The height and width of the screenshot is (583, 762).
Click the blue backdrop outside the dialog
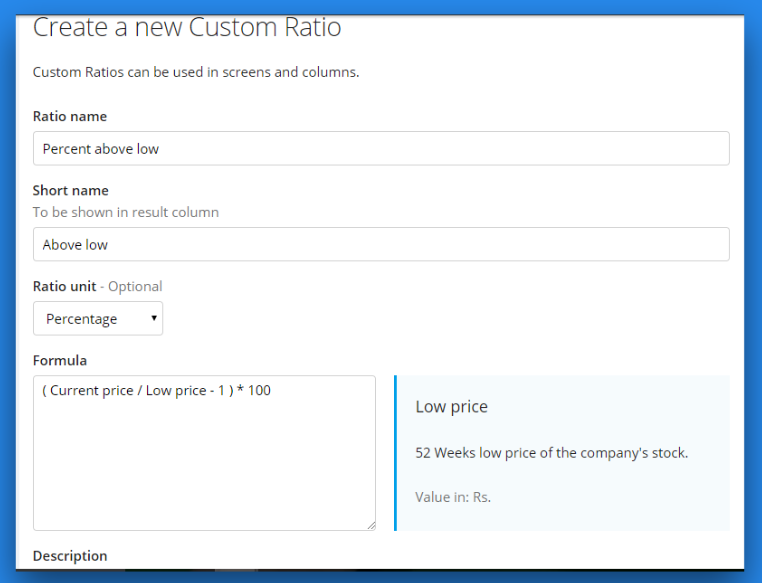point(753,300)
